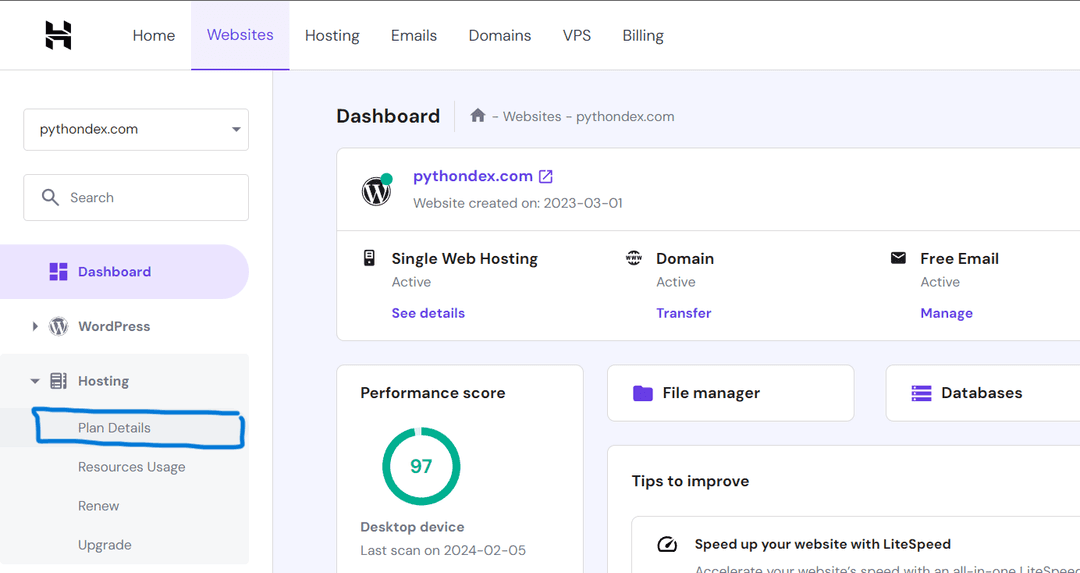The width and height of the screenshot is (1080, 573).
Task: Click the Hostinger logo icon
Action: coord(58,35)
